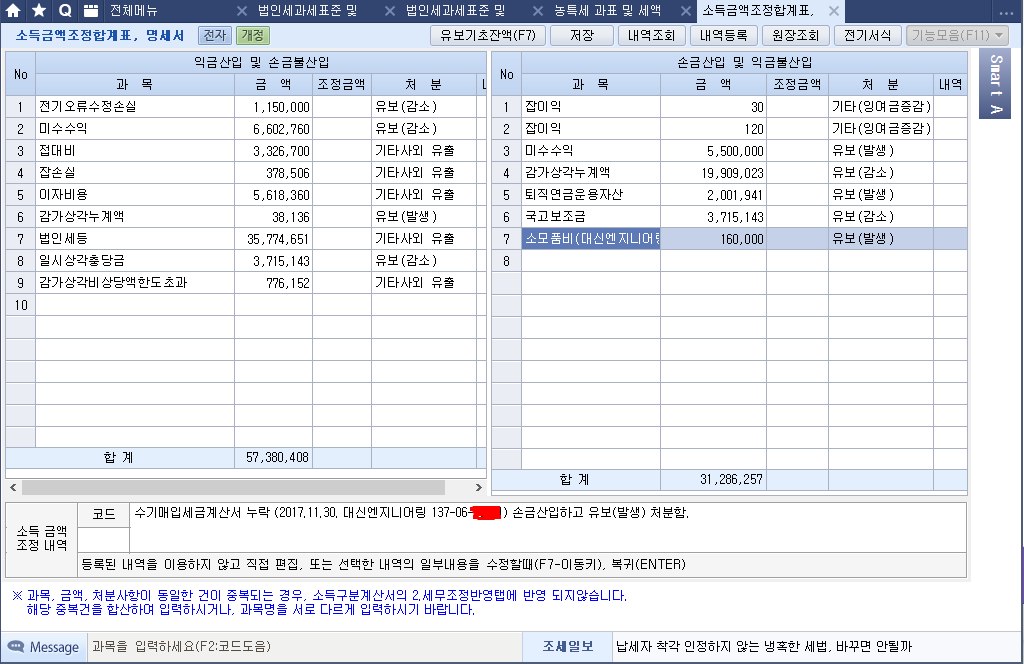Toggle the 전자 option
Viewport: 1024px width, 664px height.
tap(213, 35)
